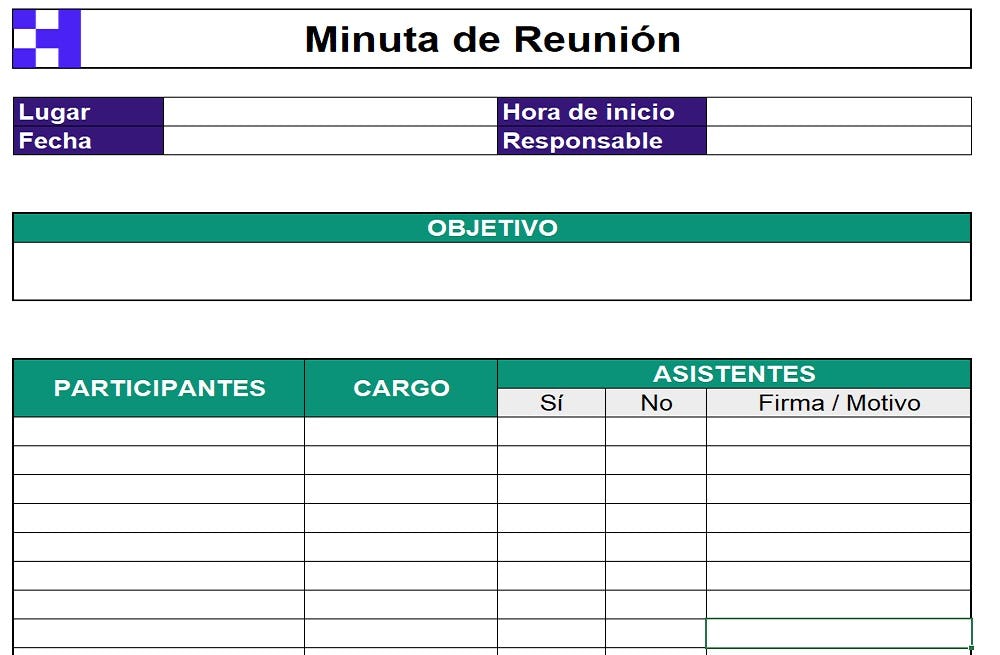Select the blank area under OBJETIVO
1000x655 pixels.
(x=492, y=271)
